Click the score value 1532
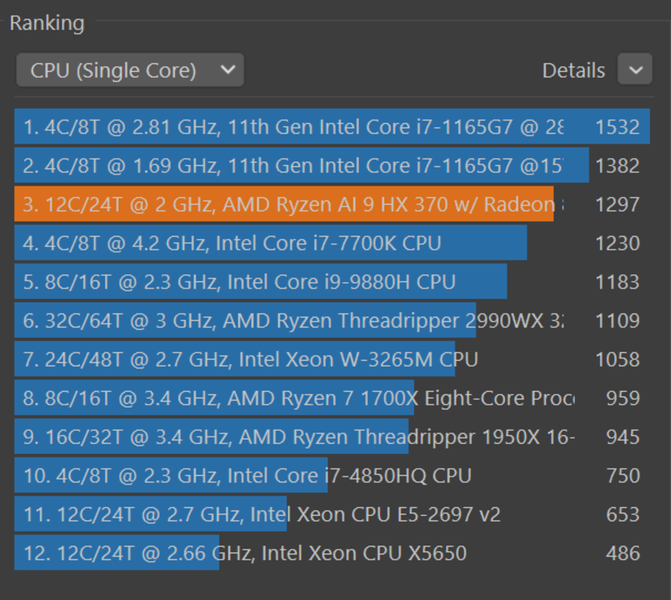 [618, 127]
